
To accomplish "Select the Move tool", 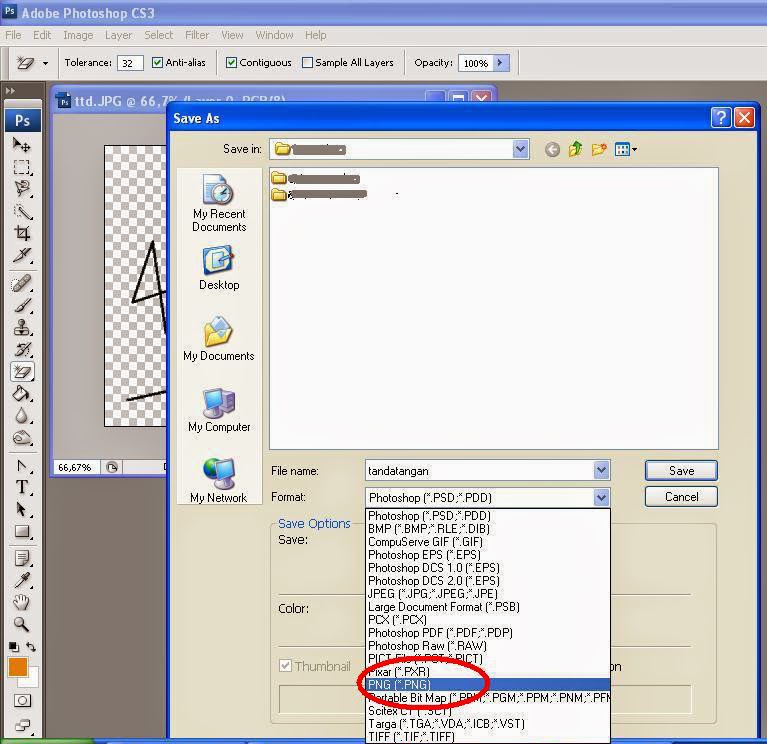I will pyautogui.click(x=22, y=145).
